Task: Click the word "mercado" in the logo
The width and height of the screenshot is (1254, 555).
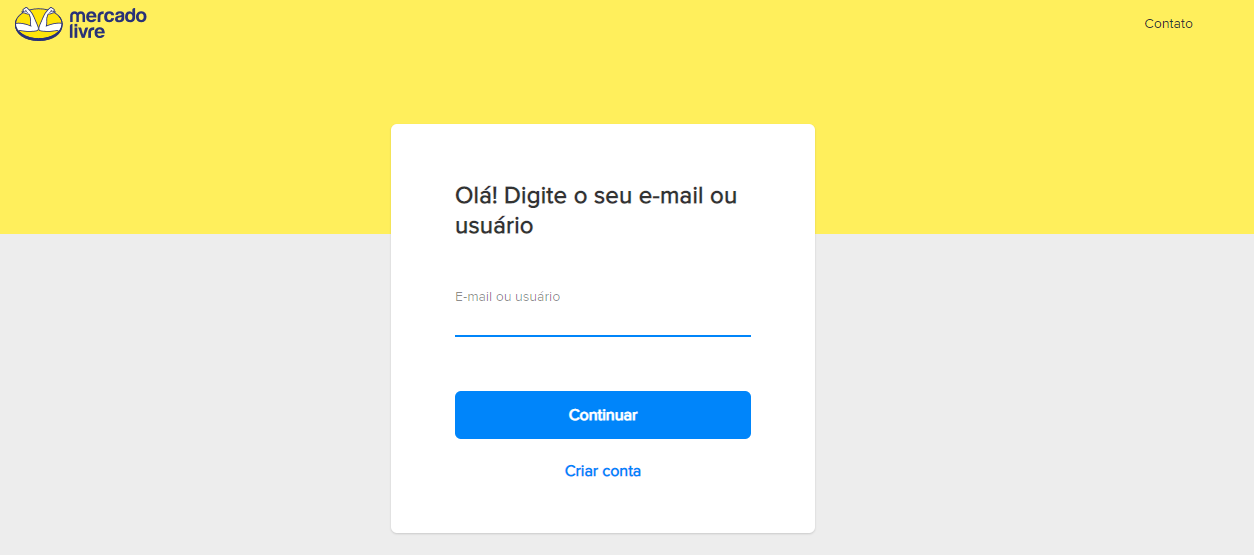Action: (x=108, y=16)
